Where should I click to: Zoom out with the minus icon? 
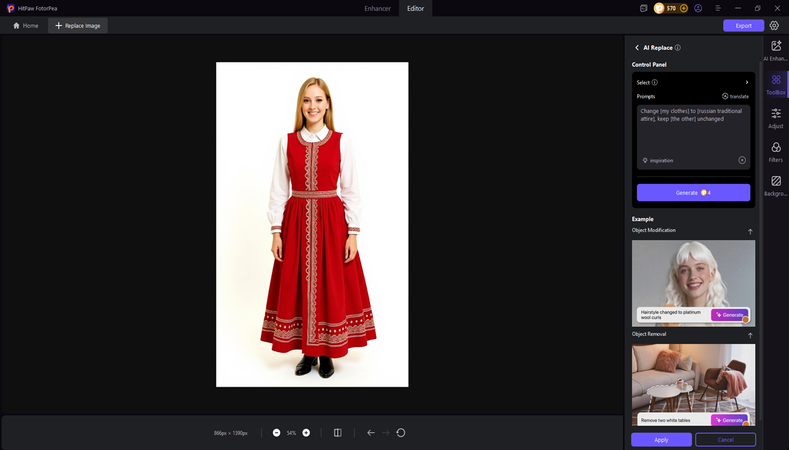tap(276, 433)
